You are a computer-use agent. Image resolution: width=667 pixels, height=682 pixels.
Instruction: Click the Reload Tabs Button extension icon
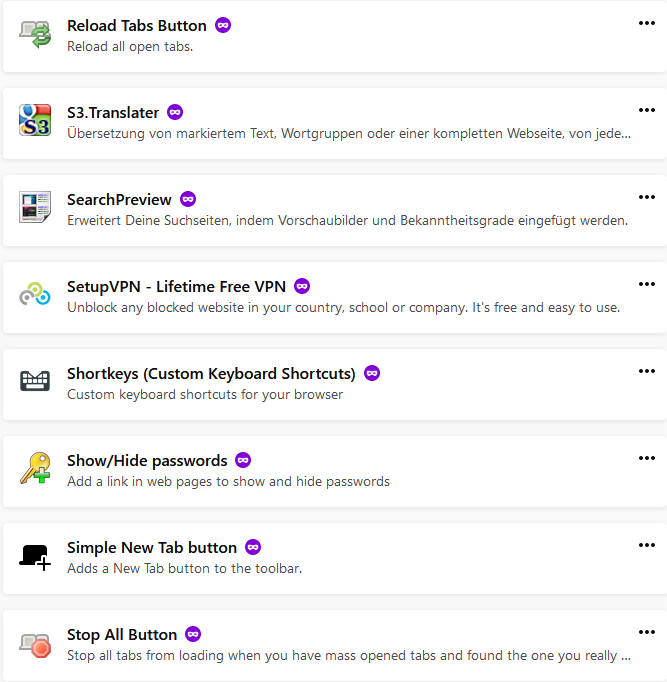click(35, 33)
